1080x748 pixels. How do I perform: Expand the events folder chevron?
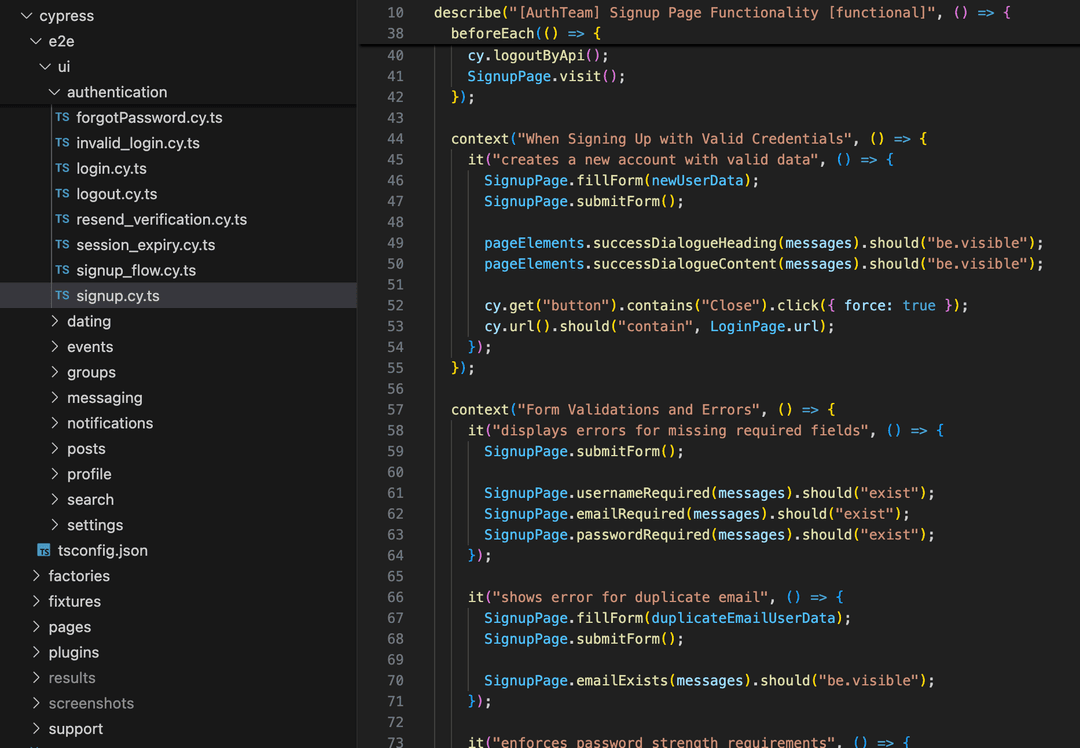click(54, 346)
